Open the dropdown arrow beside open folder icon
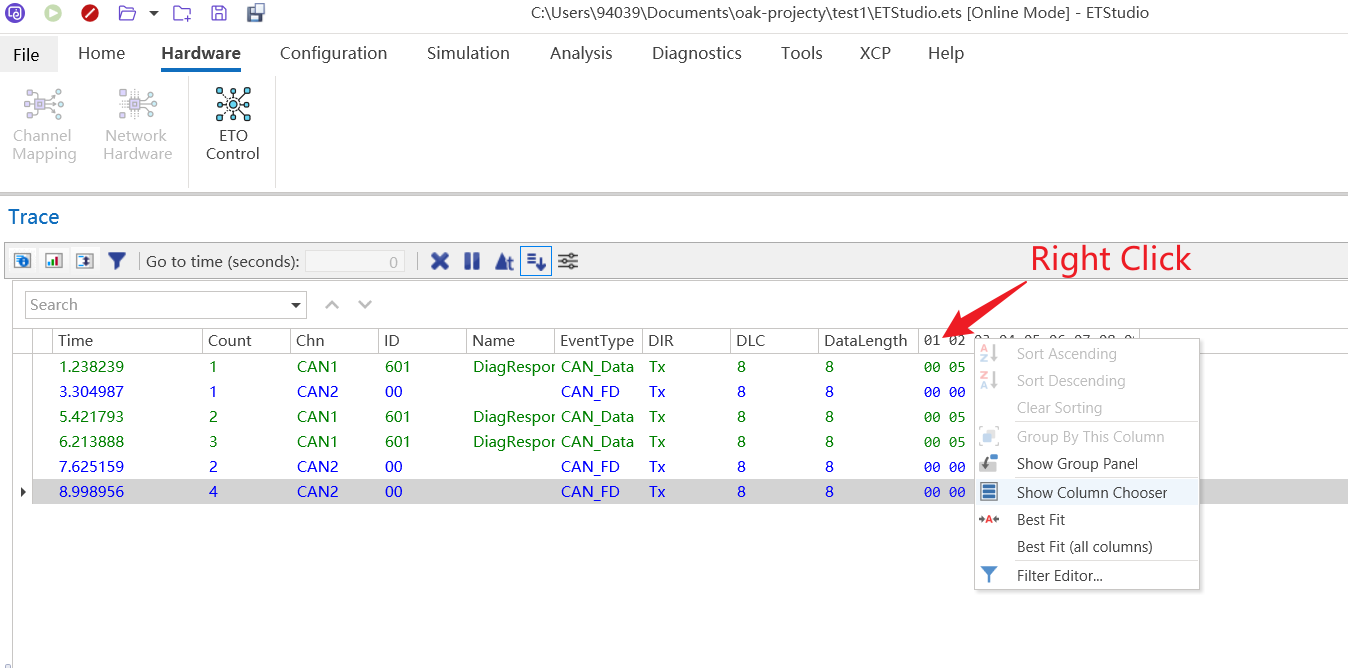1348x668 pixels. pos(153,13)
